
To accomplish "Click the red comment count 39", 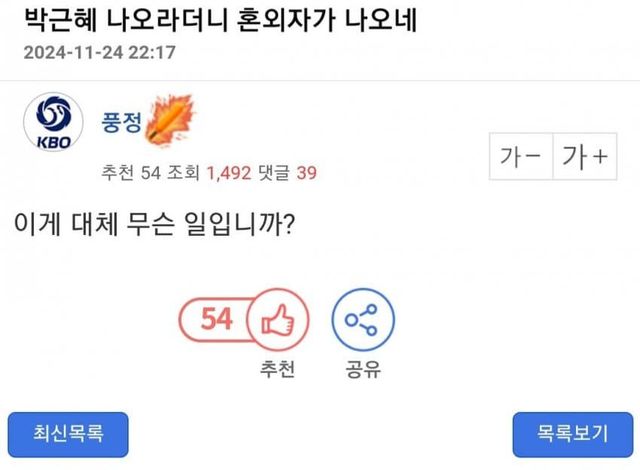I will (x=306, y=173).
